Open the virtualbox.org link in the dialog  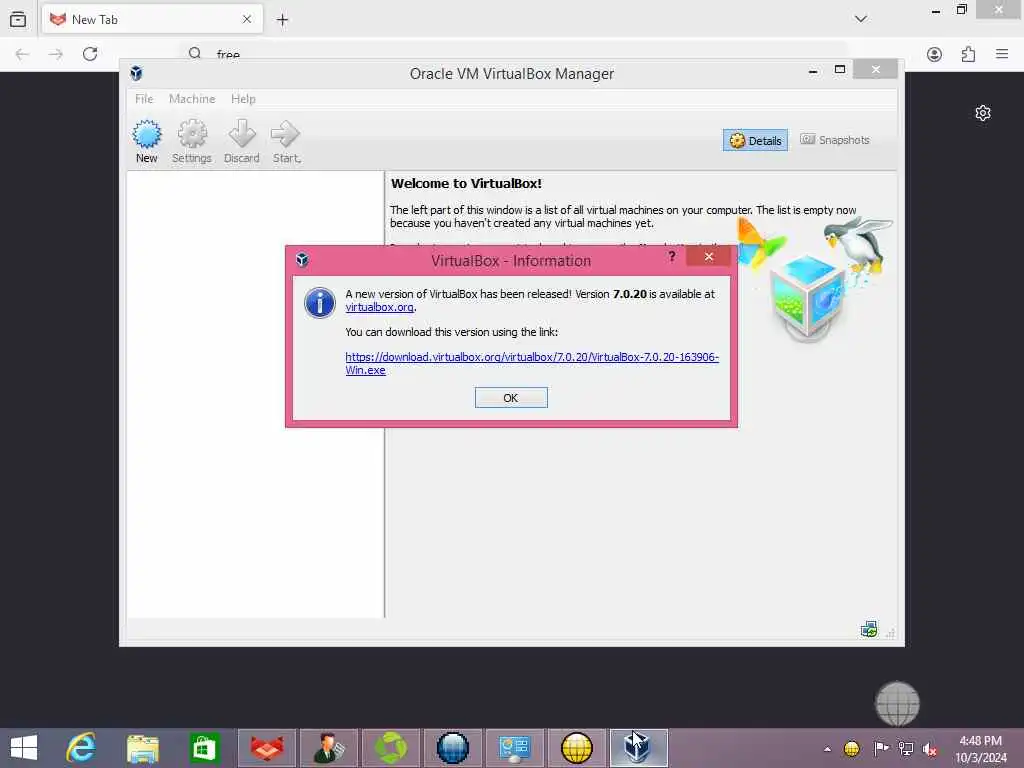point(379,307)
